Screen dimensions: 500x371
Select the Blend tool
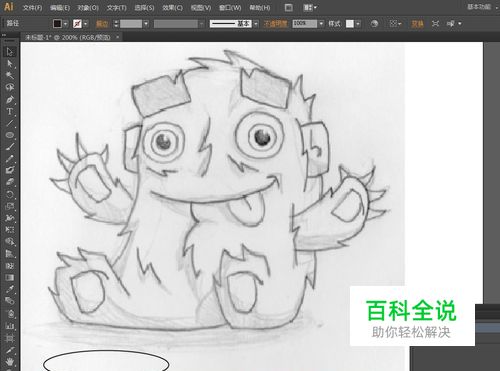tap(10, 301)
